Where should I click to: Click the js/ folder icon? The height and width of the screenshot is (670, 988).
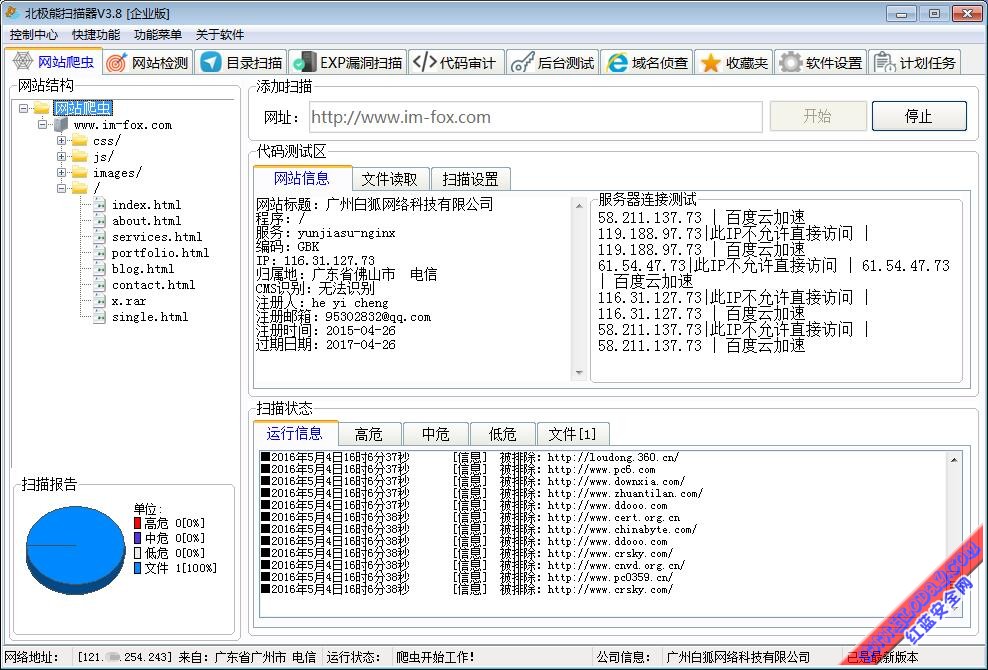pos(79,156)
